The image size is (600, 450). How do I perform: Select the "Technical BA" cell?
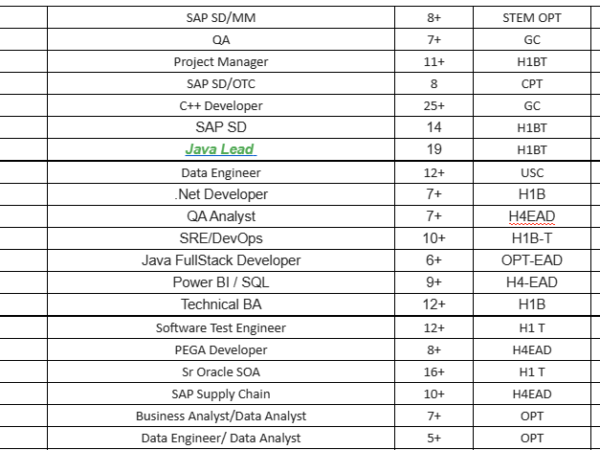pyautogui.click(x=220, y=304)
